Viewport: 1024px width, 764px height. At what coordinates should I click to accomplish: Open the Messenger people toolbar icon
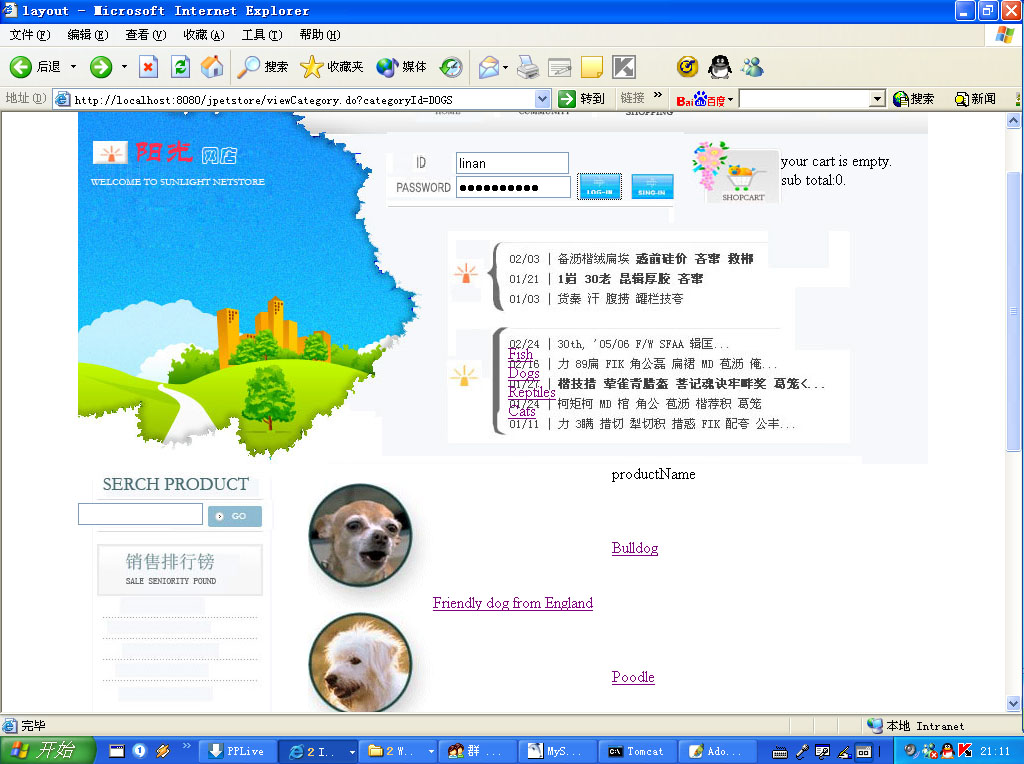click(x=752, y=67)
